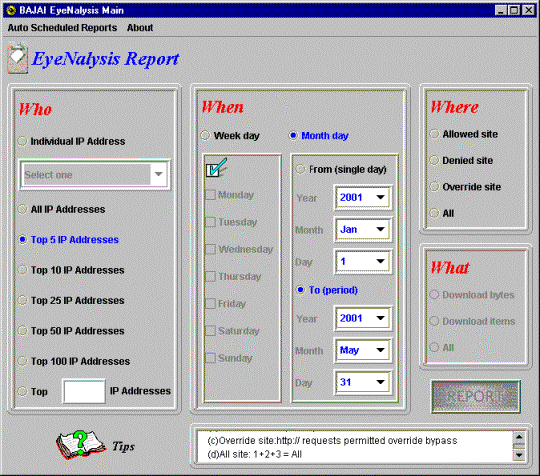This screenshot has height=476, width=540.
Task: Select the custom Top IP Addresses radio
Action: tap(22, 391)
